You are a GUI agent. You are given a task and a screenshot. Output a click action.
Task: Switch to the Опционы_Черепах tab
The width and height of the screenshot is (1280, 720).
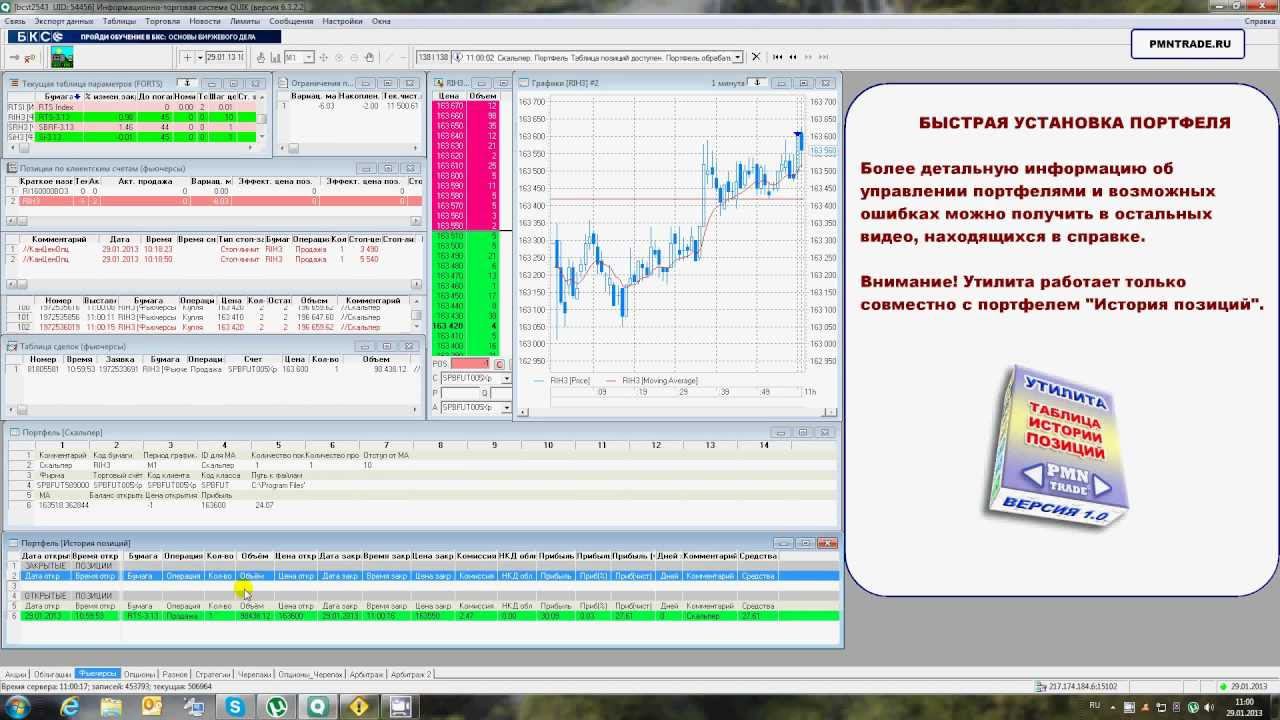pos(310,675)
